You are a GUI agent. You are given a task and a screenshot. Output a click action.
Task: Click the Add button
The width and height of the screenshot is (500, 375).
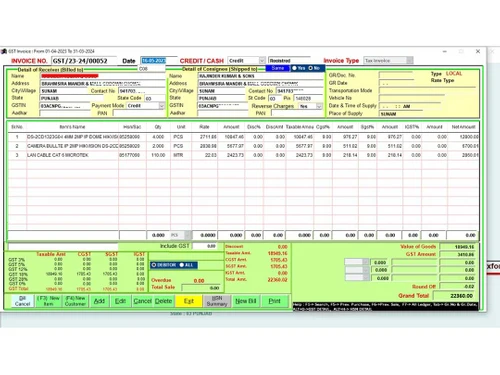click(x=99, y=301)
